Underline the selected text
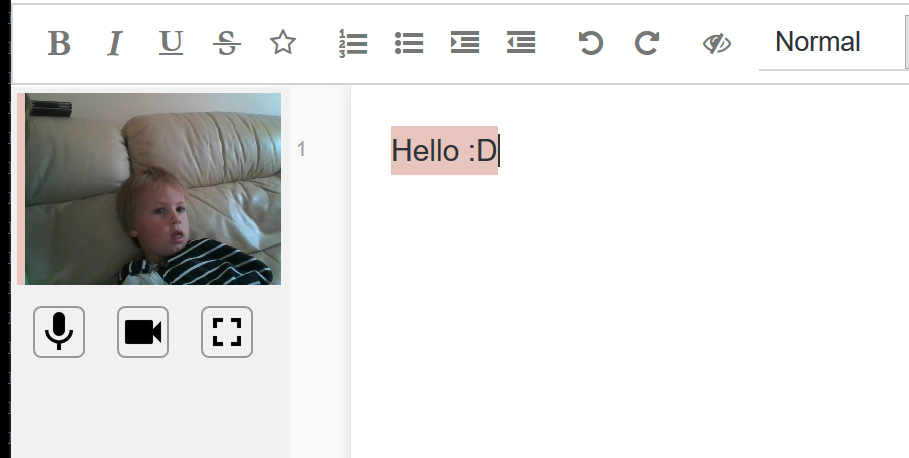909x458 pixels. [171, 43]
